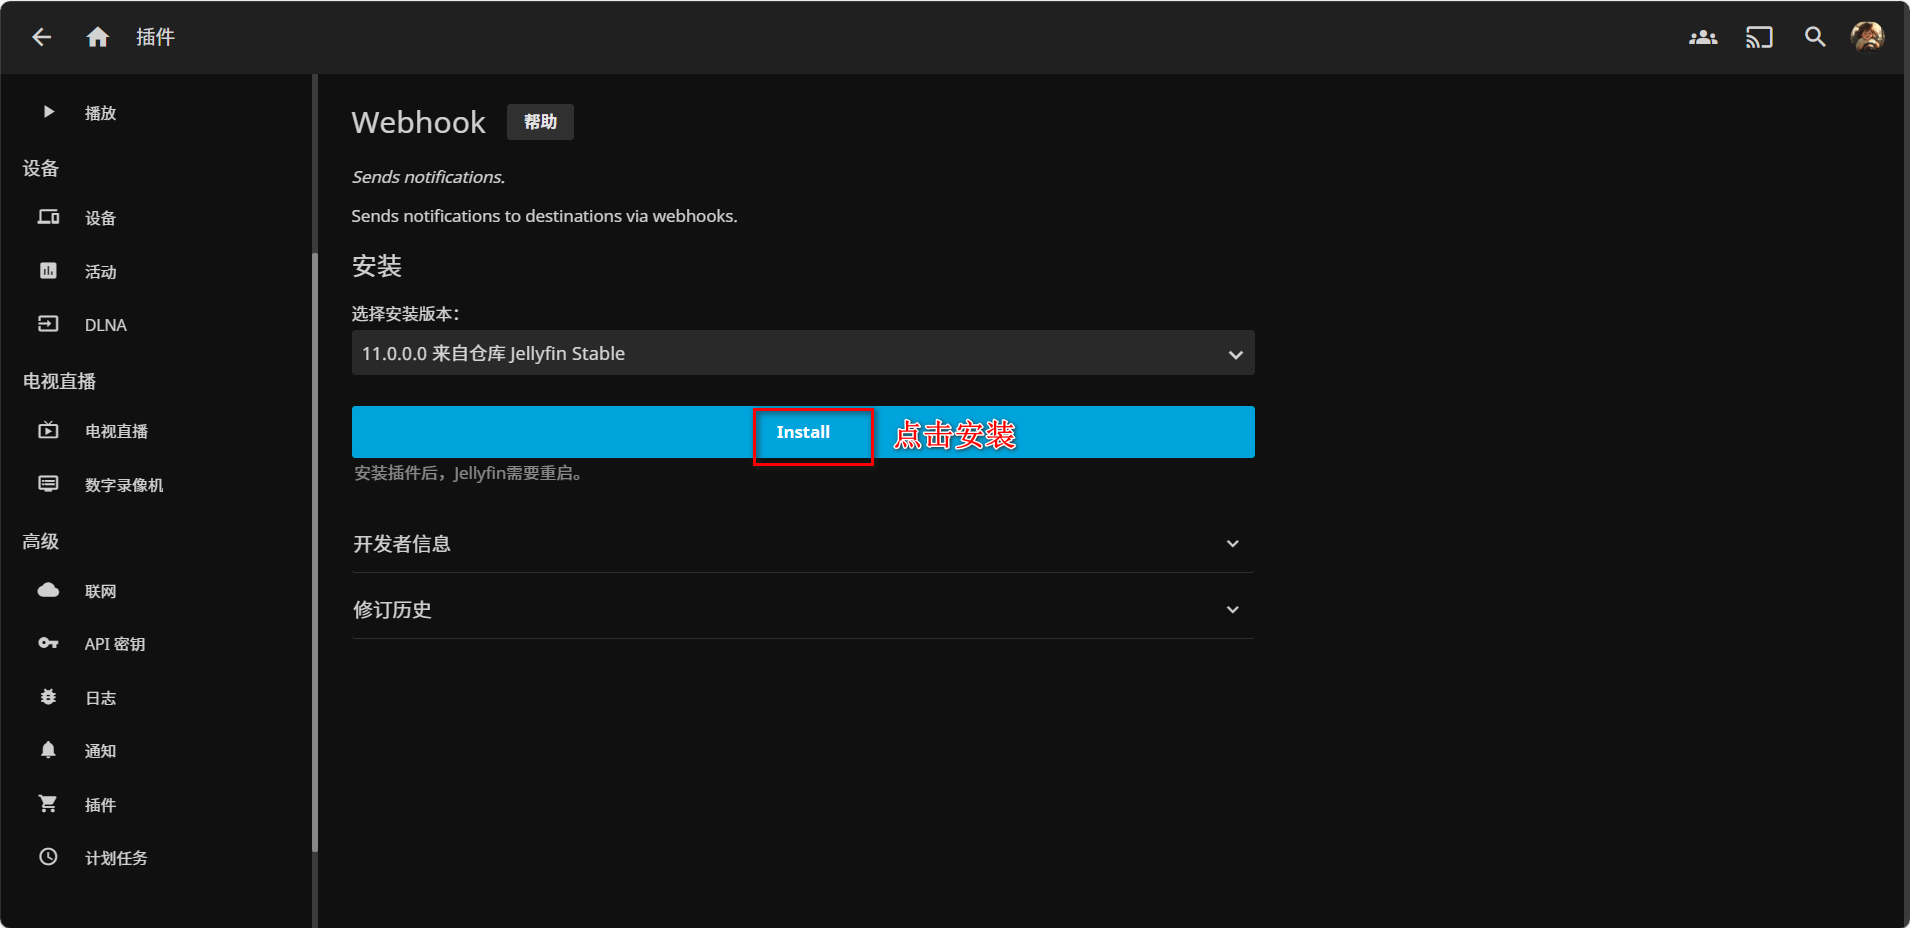Click the Install button
This screenshot has height=928, width=1910.
(x=803, y=432)
